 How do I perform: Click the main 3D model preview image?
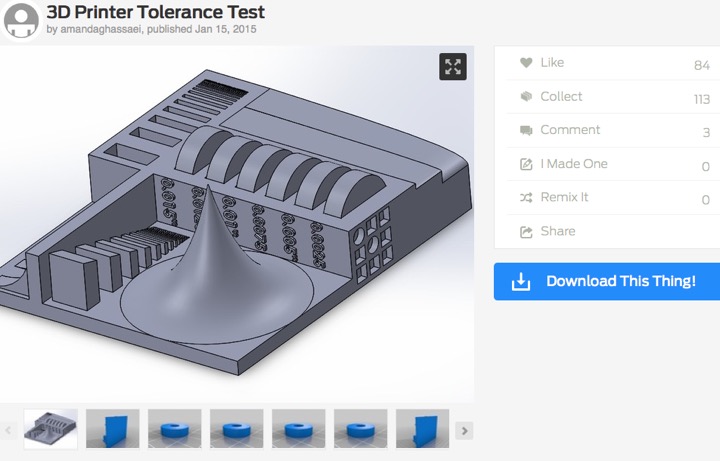(x=237, y=224)
